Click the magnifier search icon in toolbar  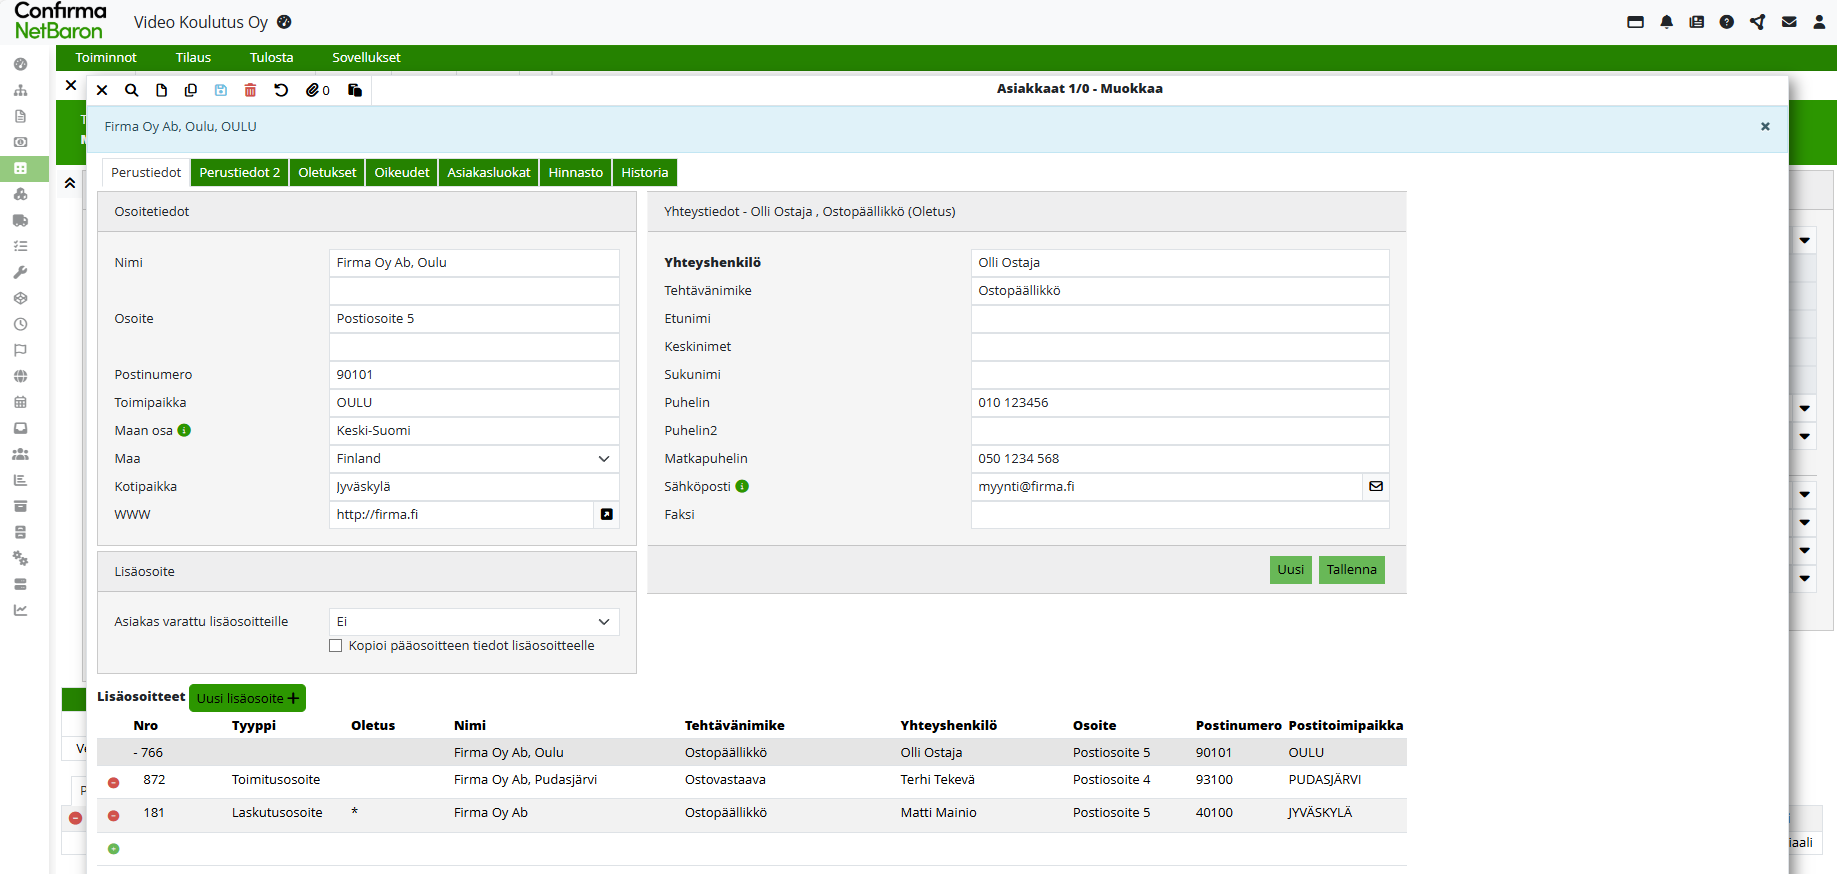point(131,90)
